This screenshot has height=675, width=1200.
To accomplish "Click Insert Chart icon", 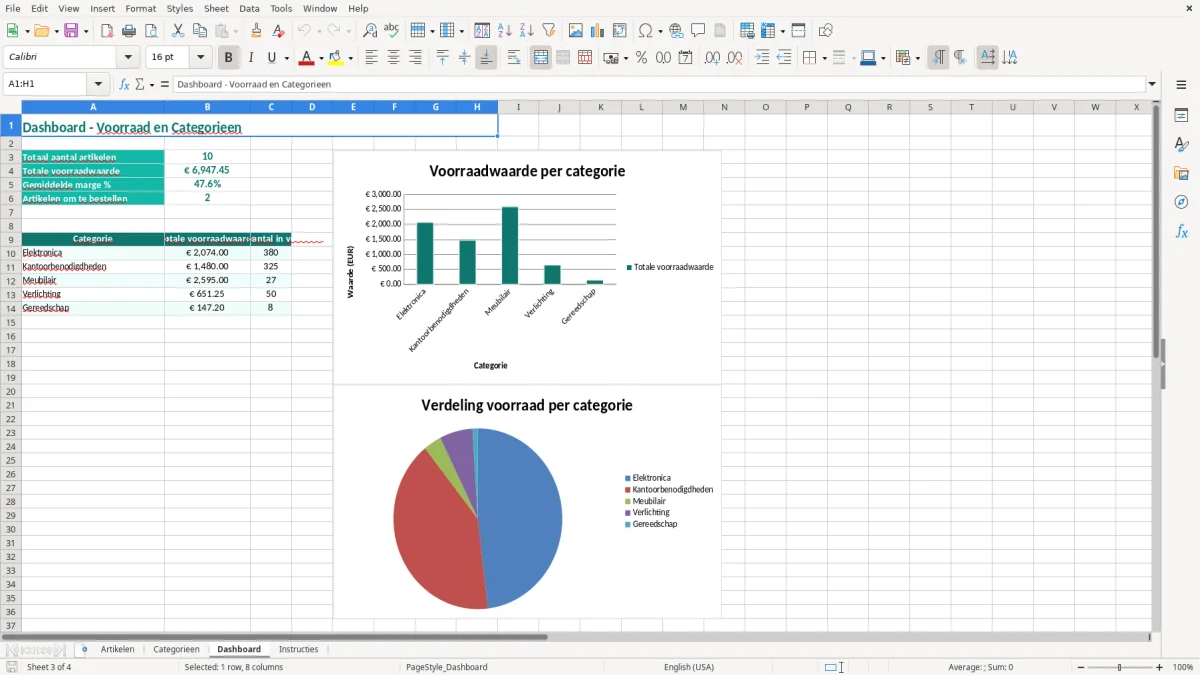I will pyautogui.click(x=597, y=31).
